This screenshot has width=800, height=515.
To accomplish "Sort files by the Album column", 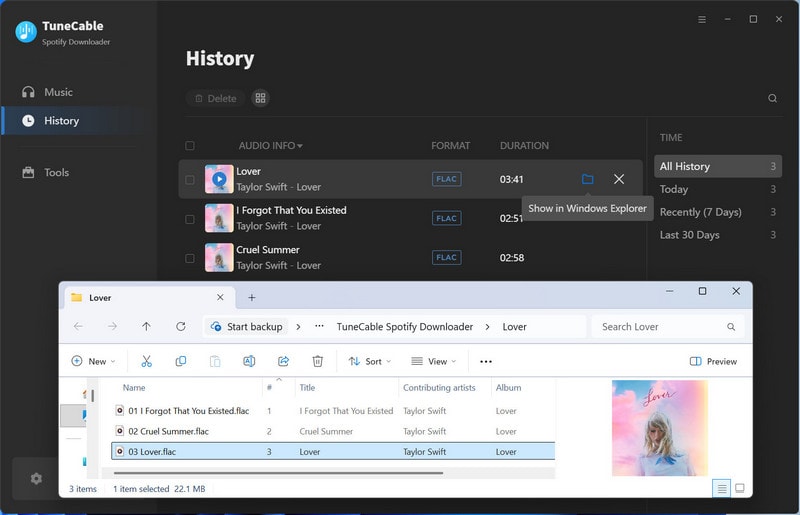I will [509, 388].
